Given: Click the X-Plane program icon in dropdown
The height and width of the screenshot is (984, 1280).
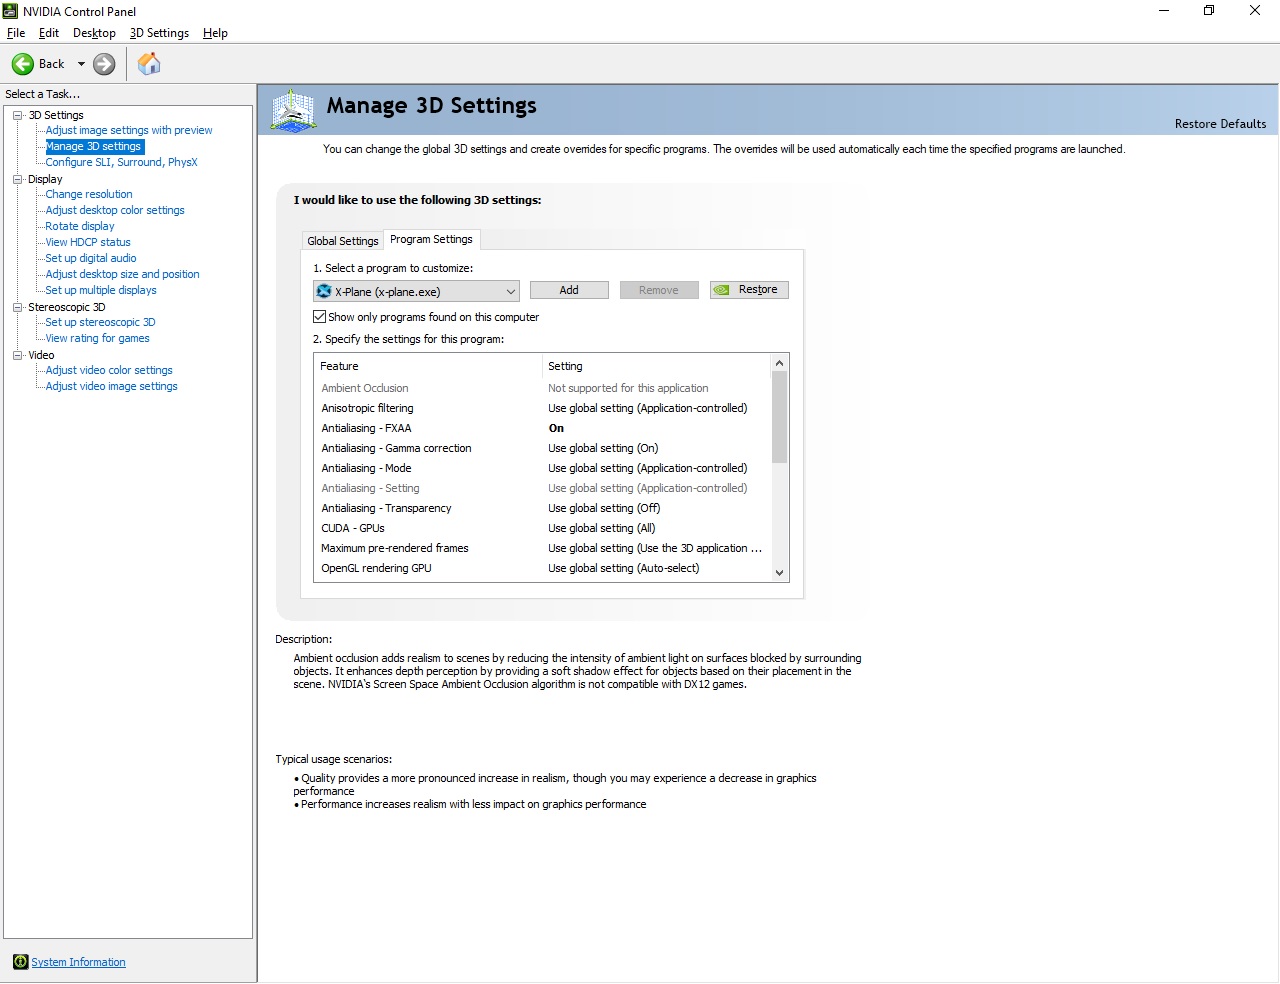Looking at the screenshot, I should pos(324,291).
